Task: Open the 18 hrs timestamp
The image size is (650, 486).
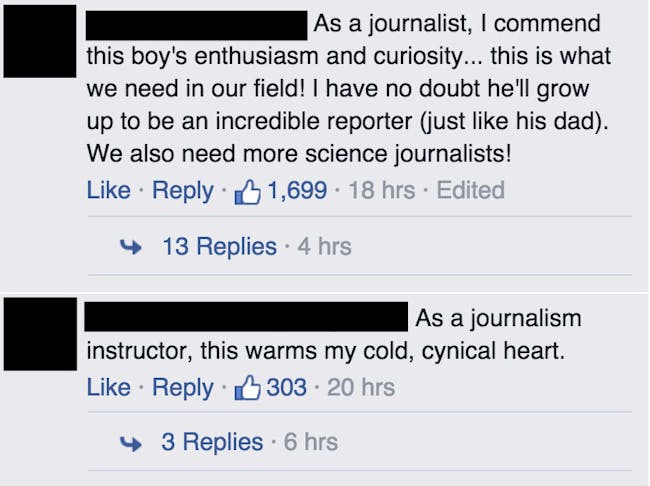Action: point(382,190)
